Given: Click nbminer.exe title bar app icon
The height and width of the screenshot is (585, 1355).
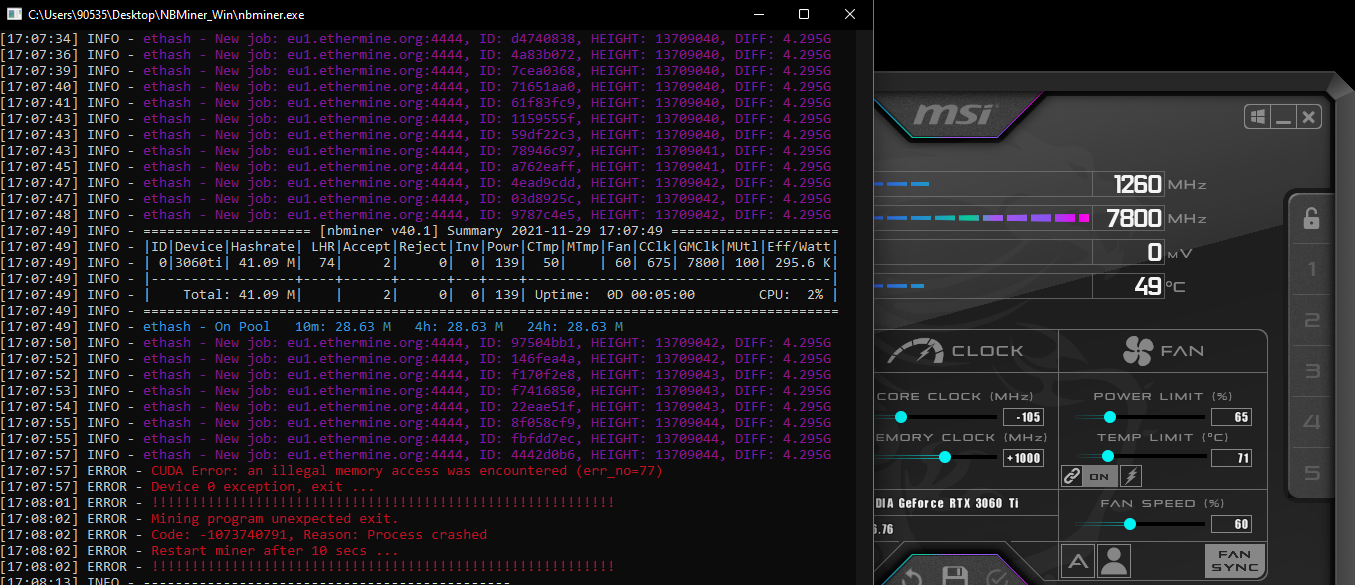Looking at the screenshot, I should pyautogui.click(x=13, y=15).
